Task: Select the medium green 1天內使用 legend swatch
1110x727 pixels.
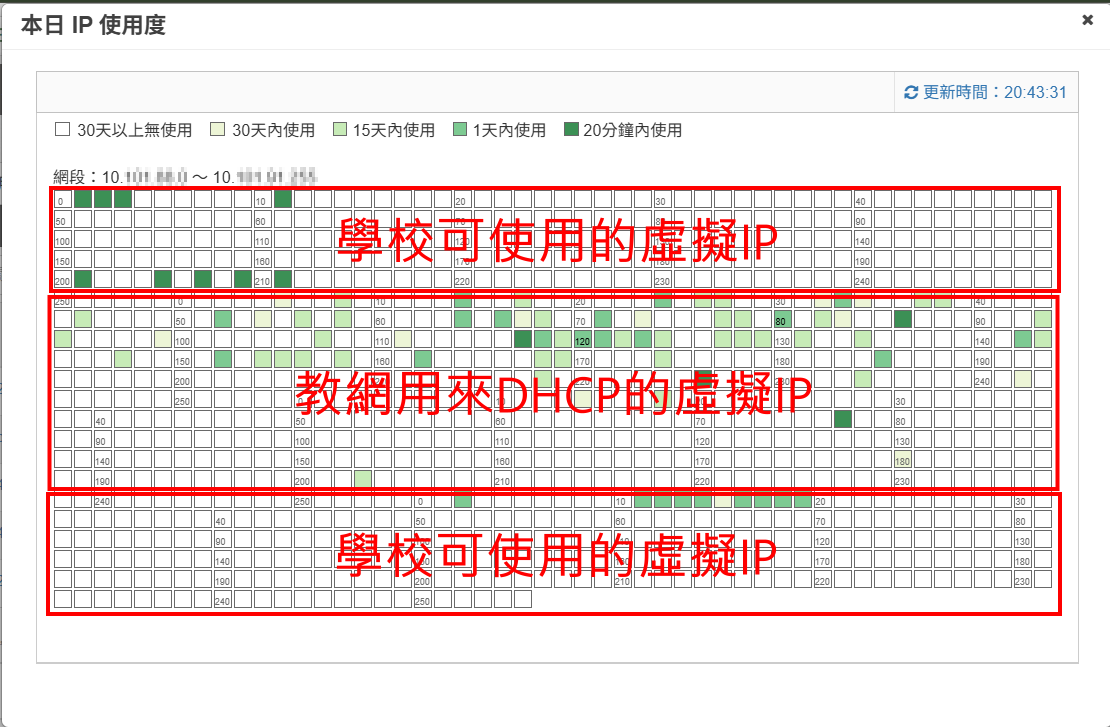Action: (460, 130)
